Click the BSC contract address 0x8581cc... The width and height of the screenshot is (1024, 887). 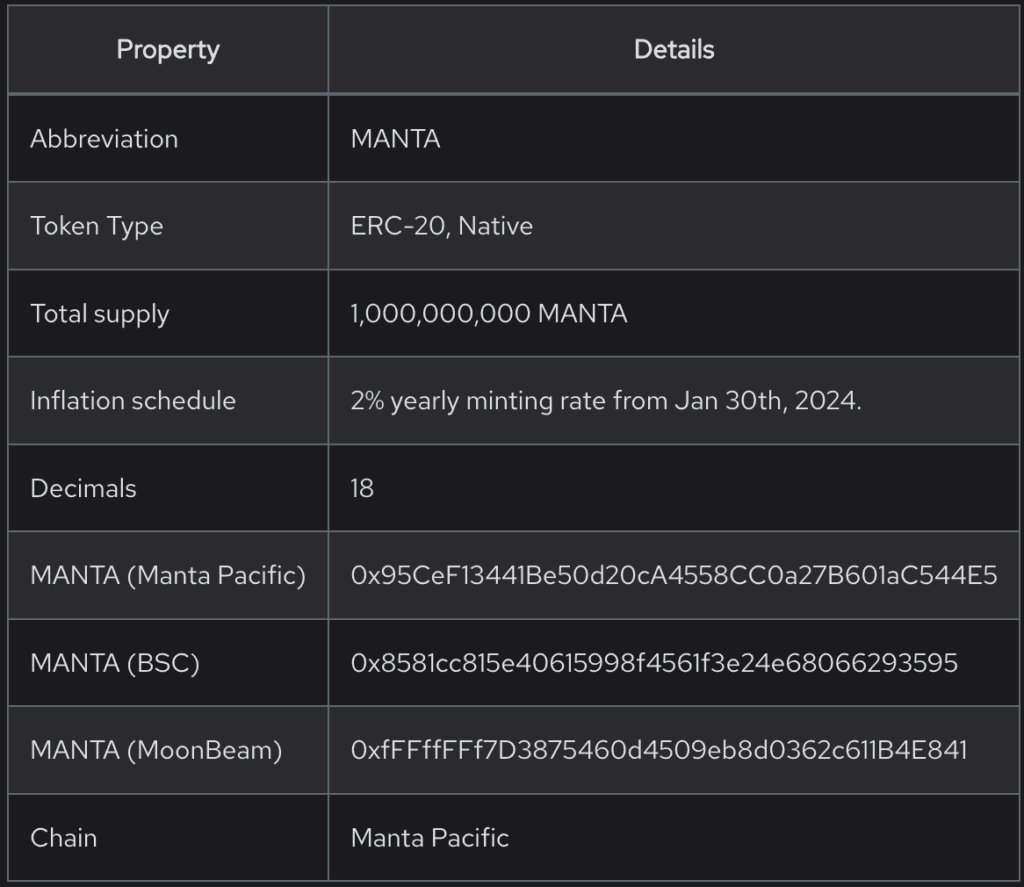click(654, 663)
